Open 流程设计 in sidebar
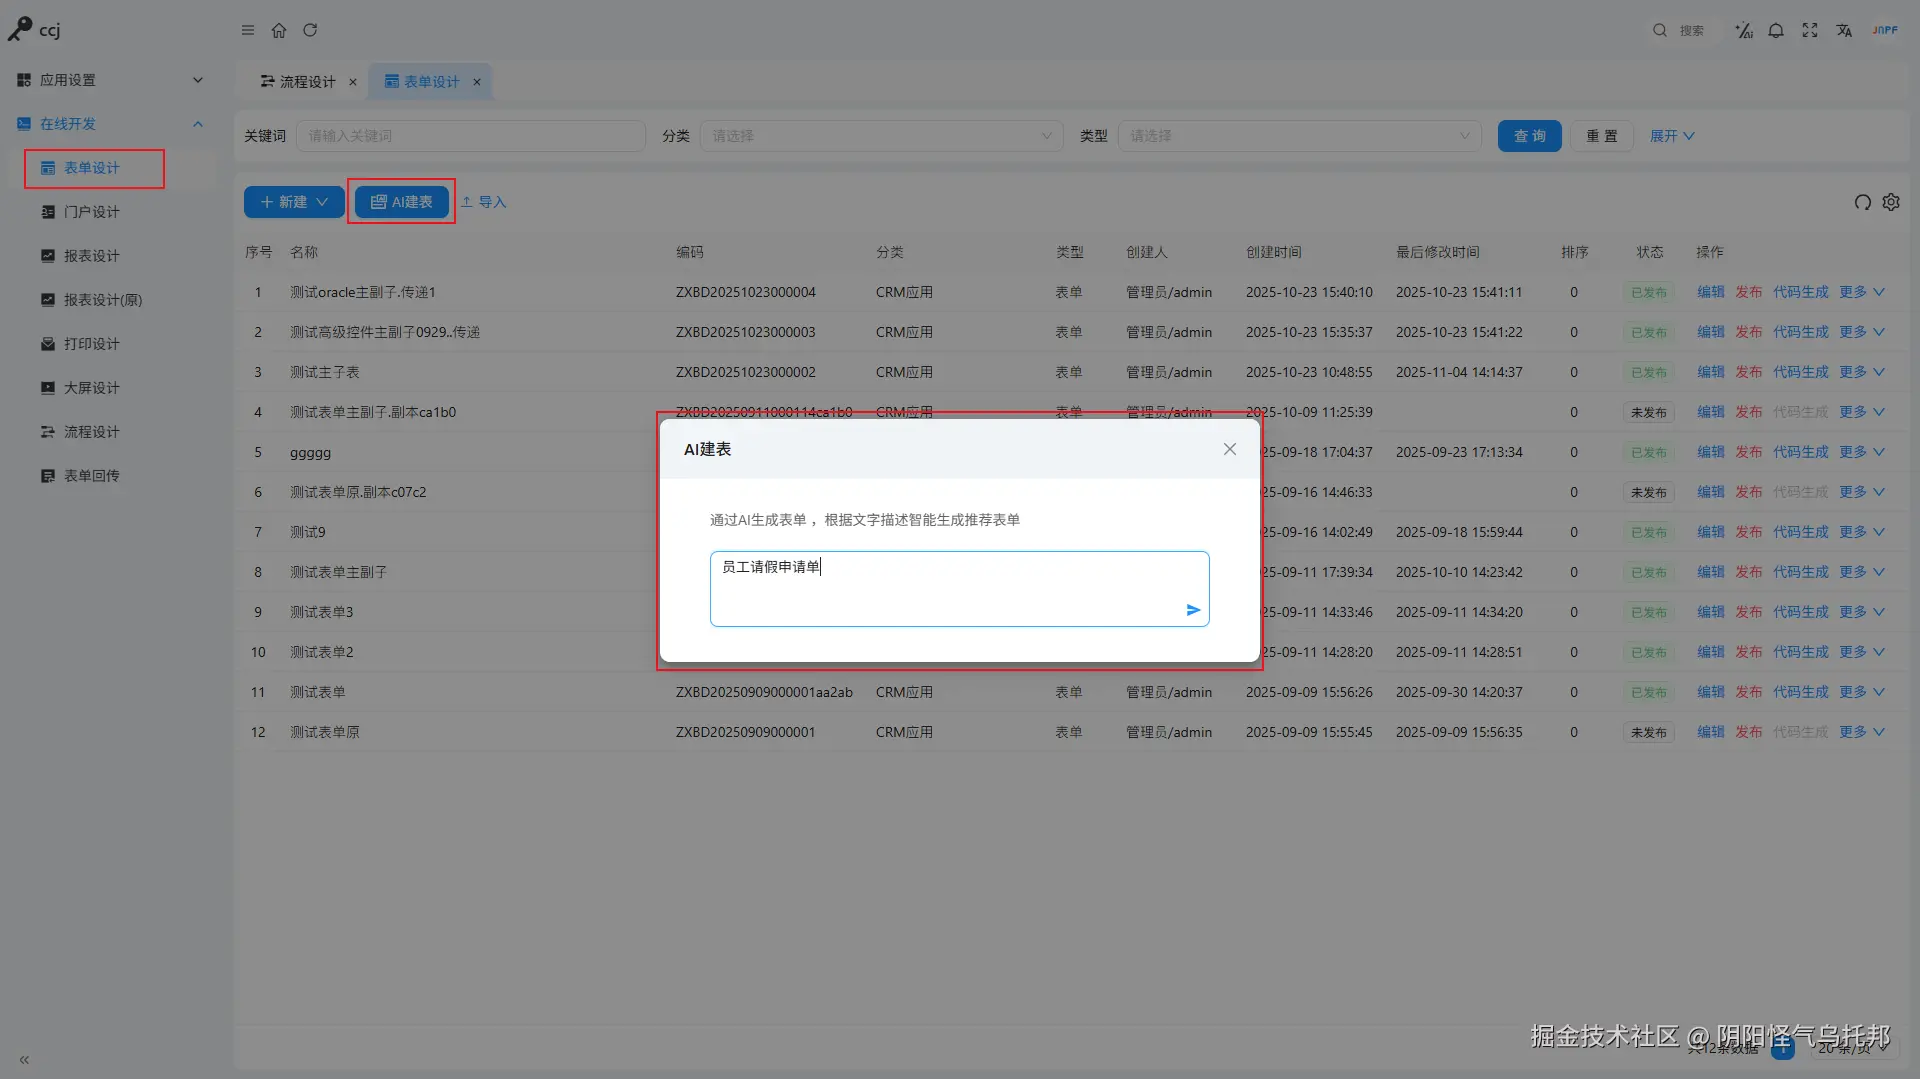Viewport: 1920px width, 1079px height. click(92, 432)
